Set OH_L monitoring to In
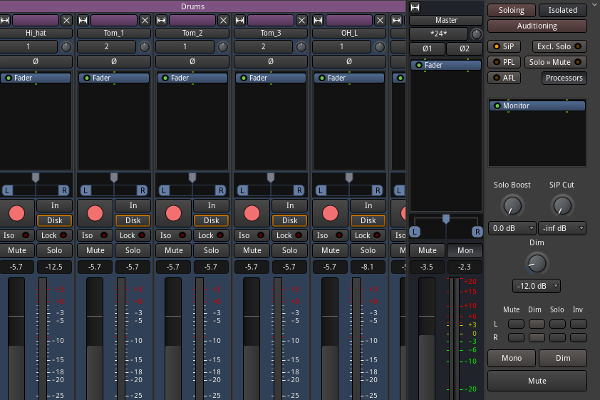The image size is (600, 400). 368,206
